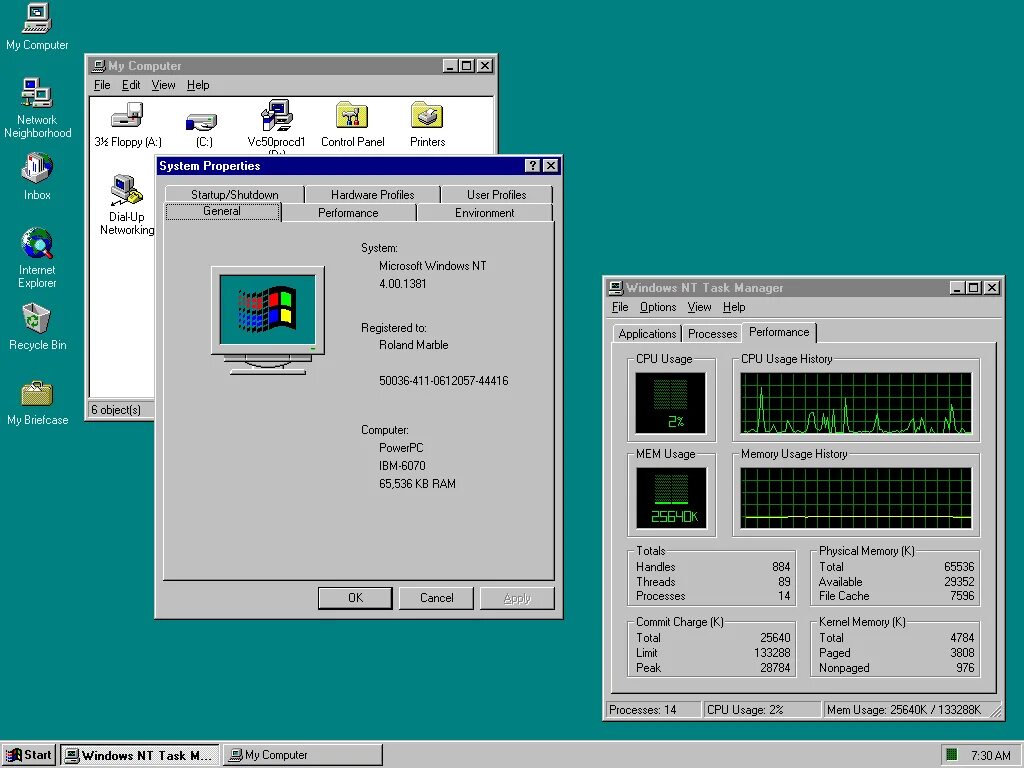Open View menu in Task Manager
This screenshot has width=1024, height=768.
[x=699, y=307]
